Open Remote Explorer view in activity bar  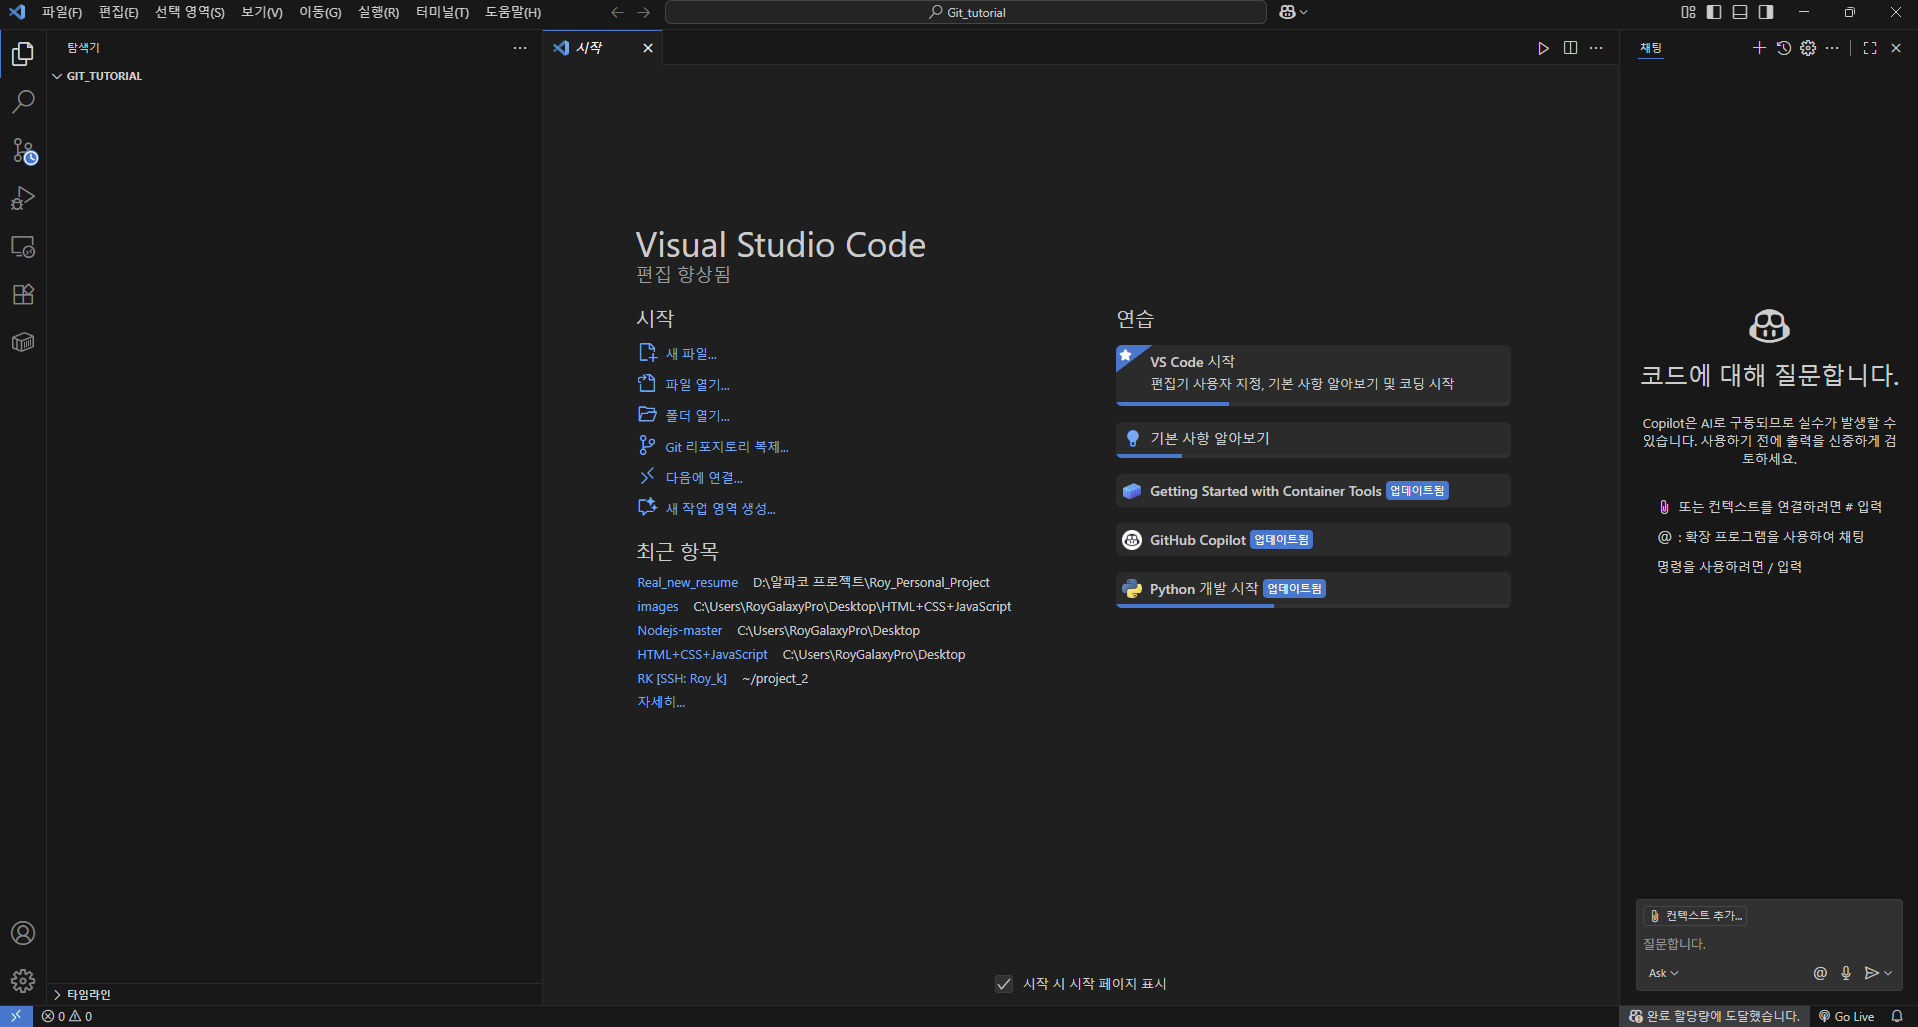click(x=23, y=246)
